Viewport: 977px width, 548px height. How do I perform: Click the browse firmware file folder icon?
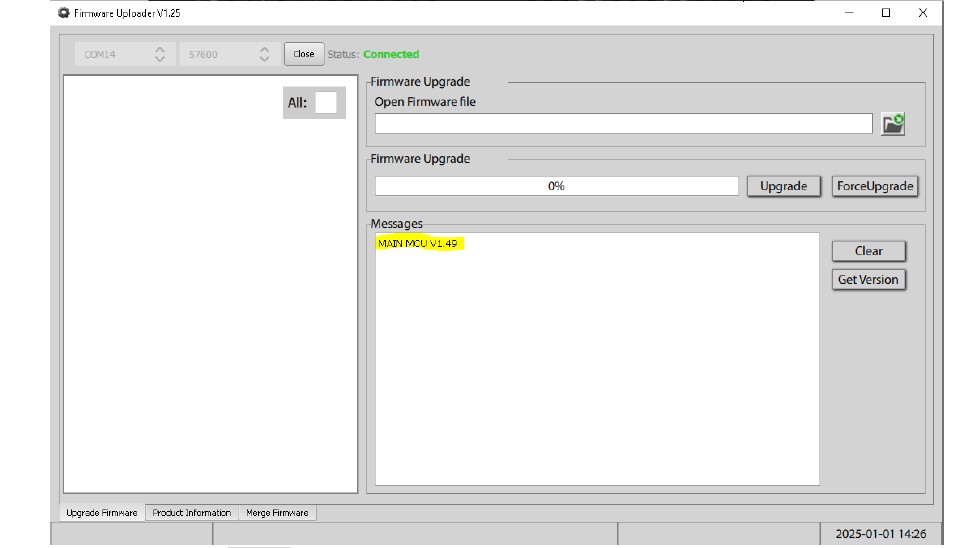[x=892, y=124]
